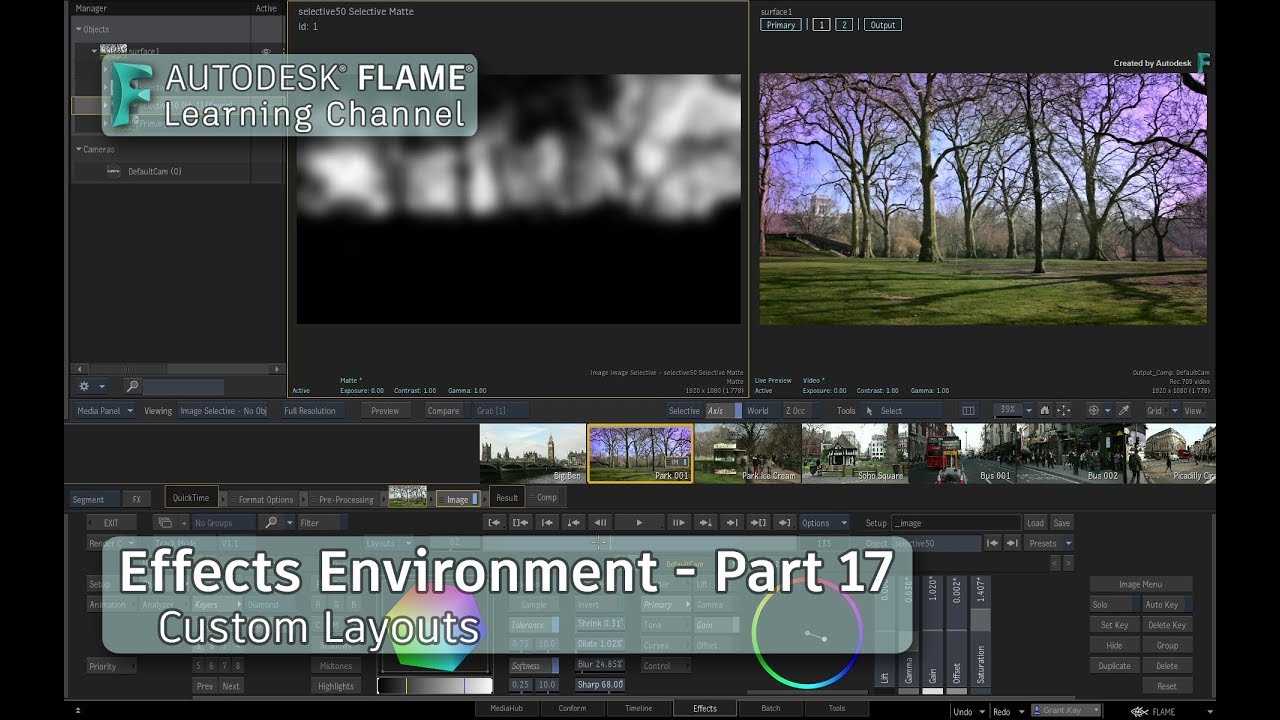Toggle the Axis button
The width and height of the screenshot is (1280, 720).
click(x=724, y=410)
